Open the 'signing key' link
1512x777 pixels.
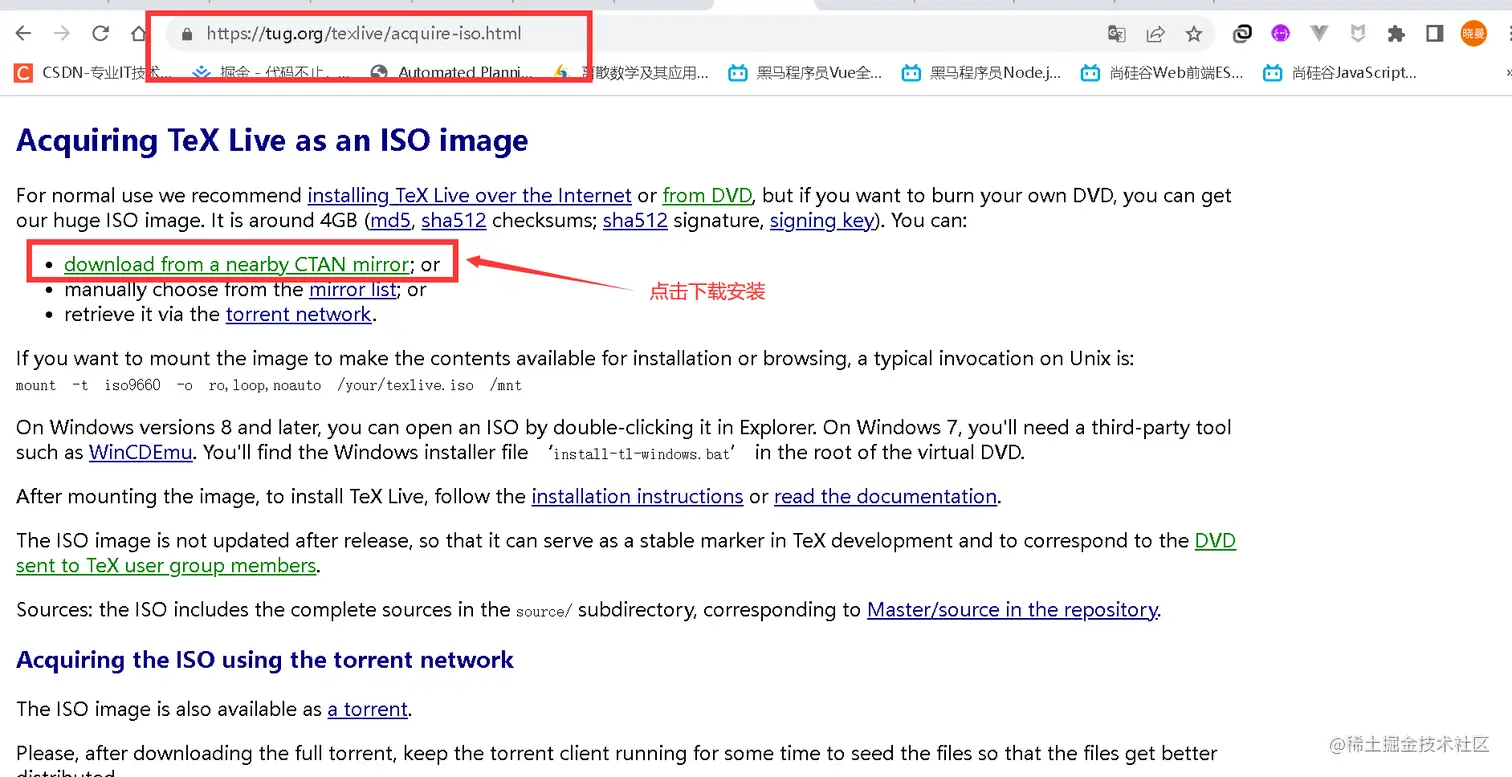tap(821, 220)
